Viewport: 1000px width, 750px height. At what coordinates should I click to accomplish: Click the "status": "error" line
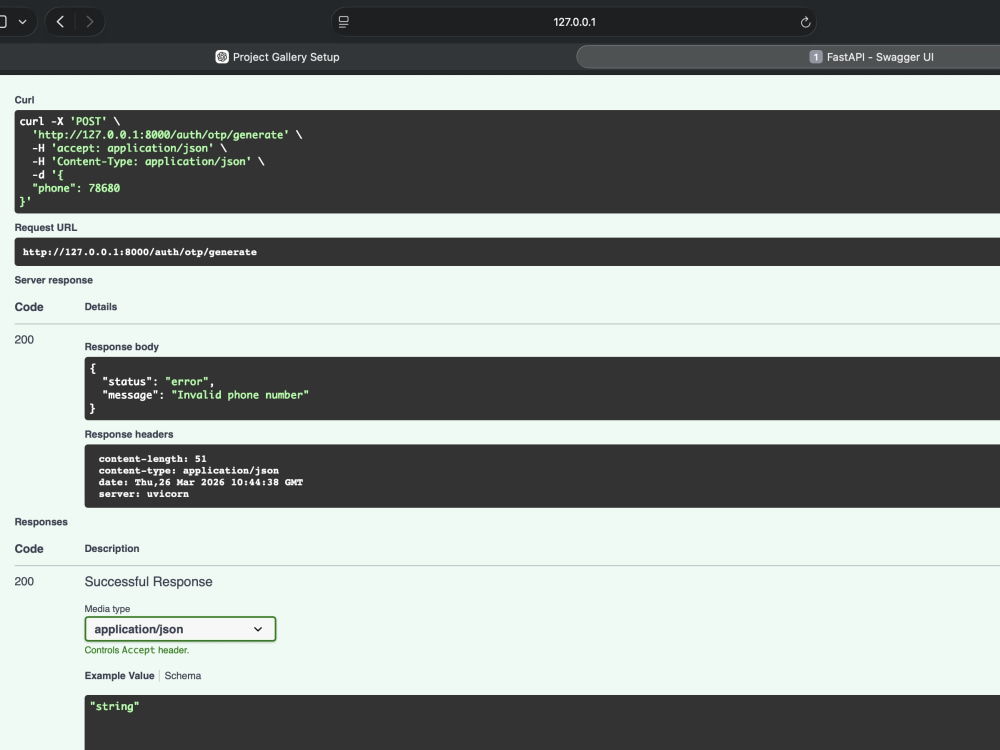tap(158, 381)
